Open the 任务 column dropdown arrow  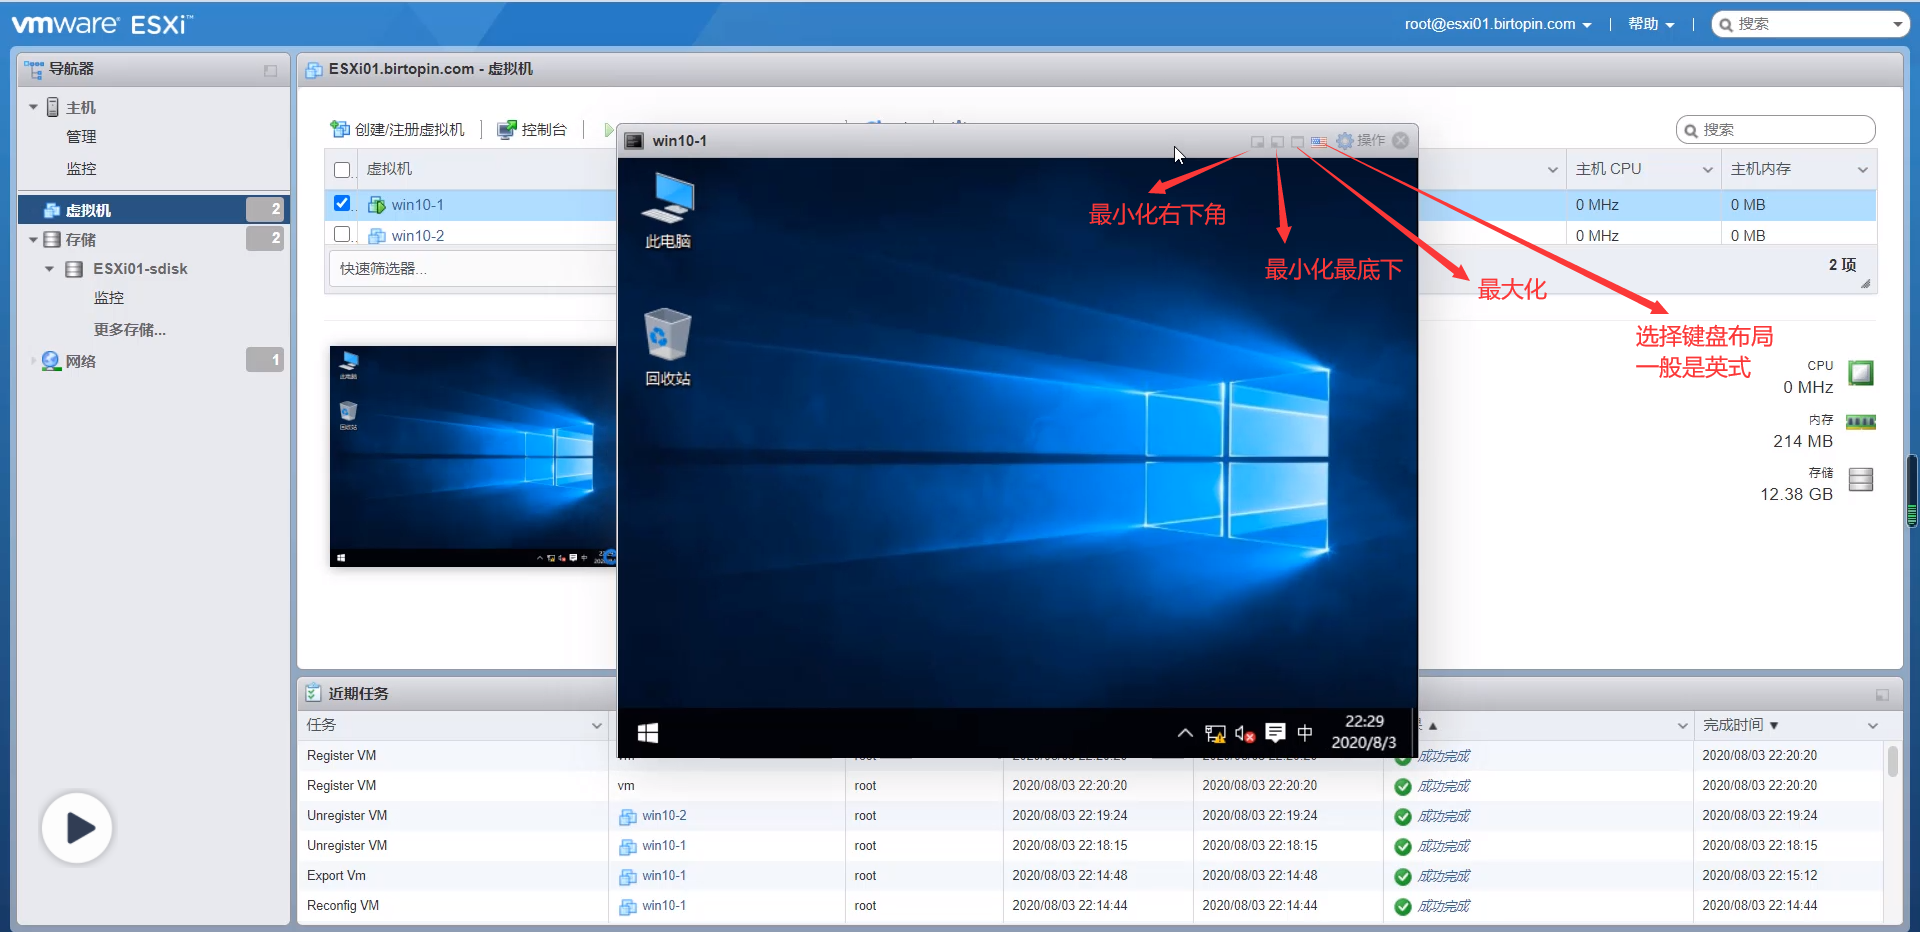(x=597, y=726)
